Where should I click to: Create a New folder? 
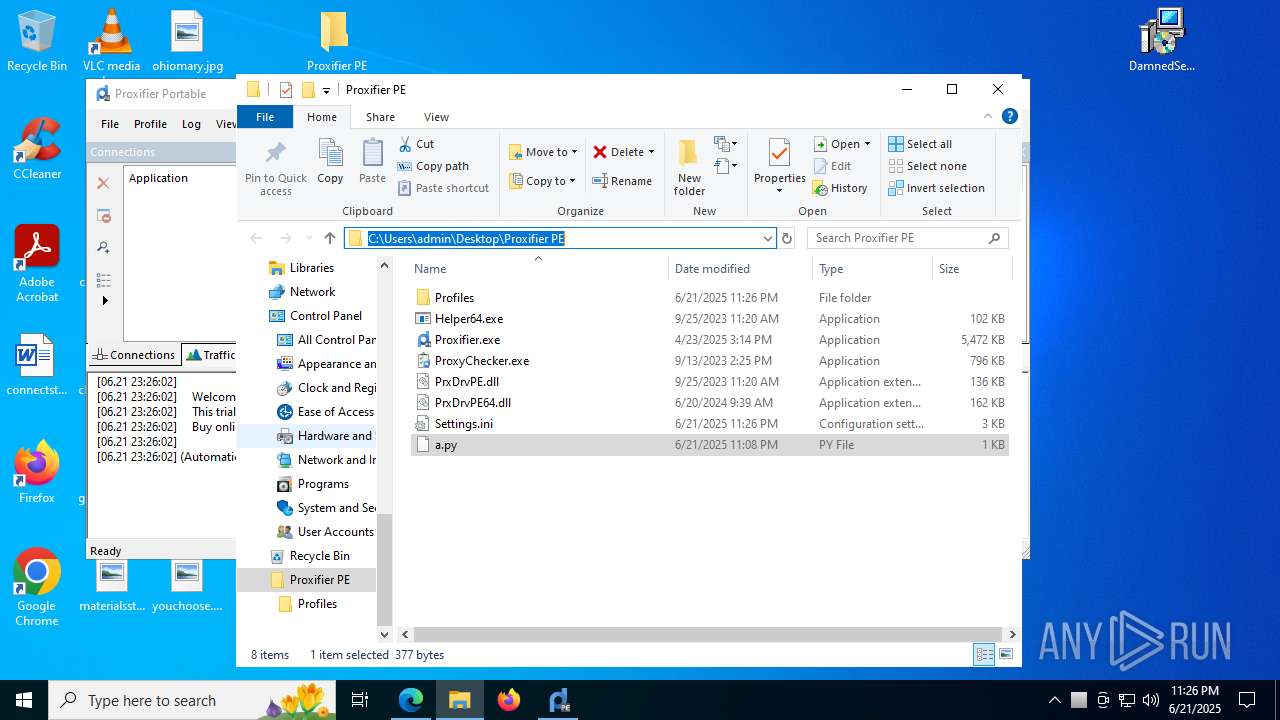pos(689,167)
